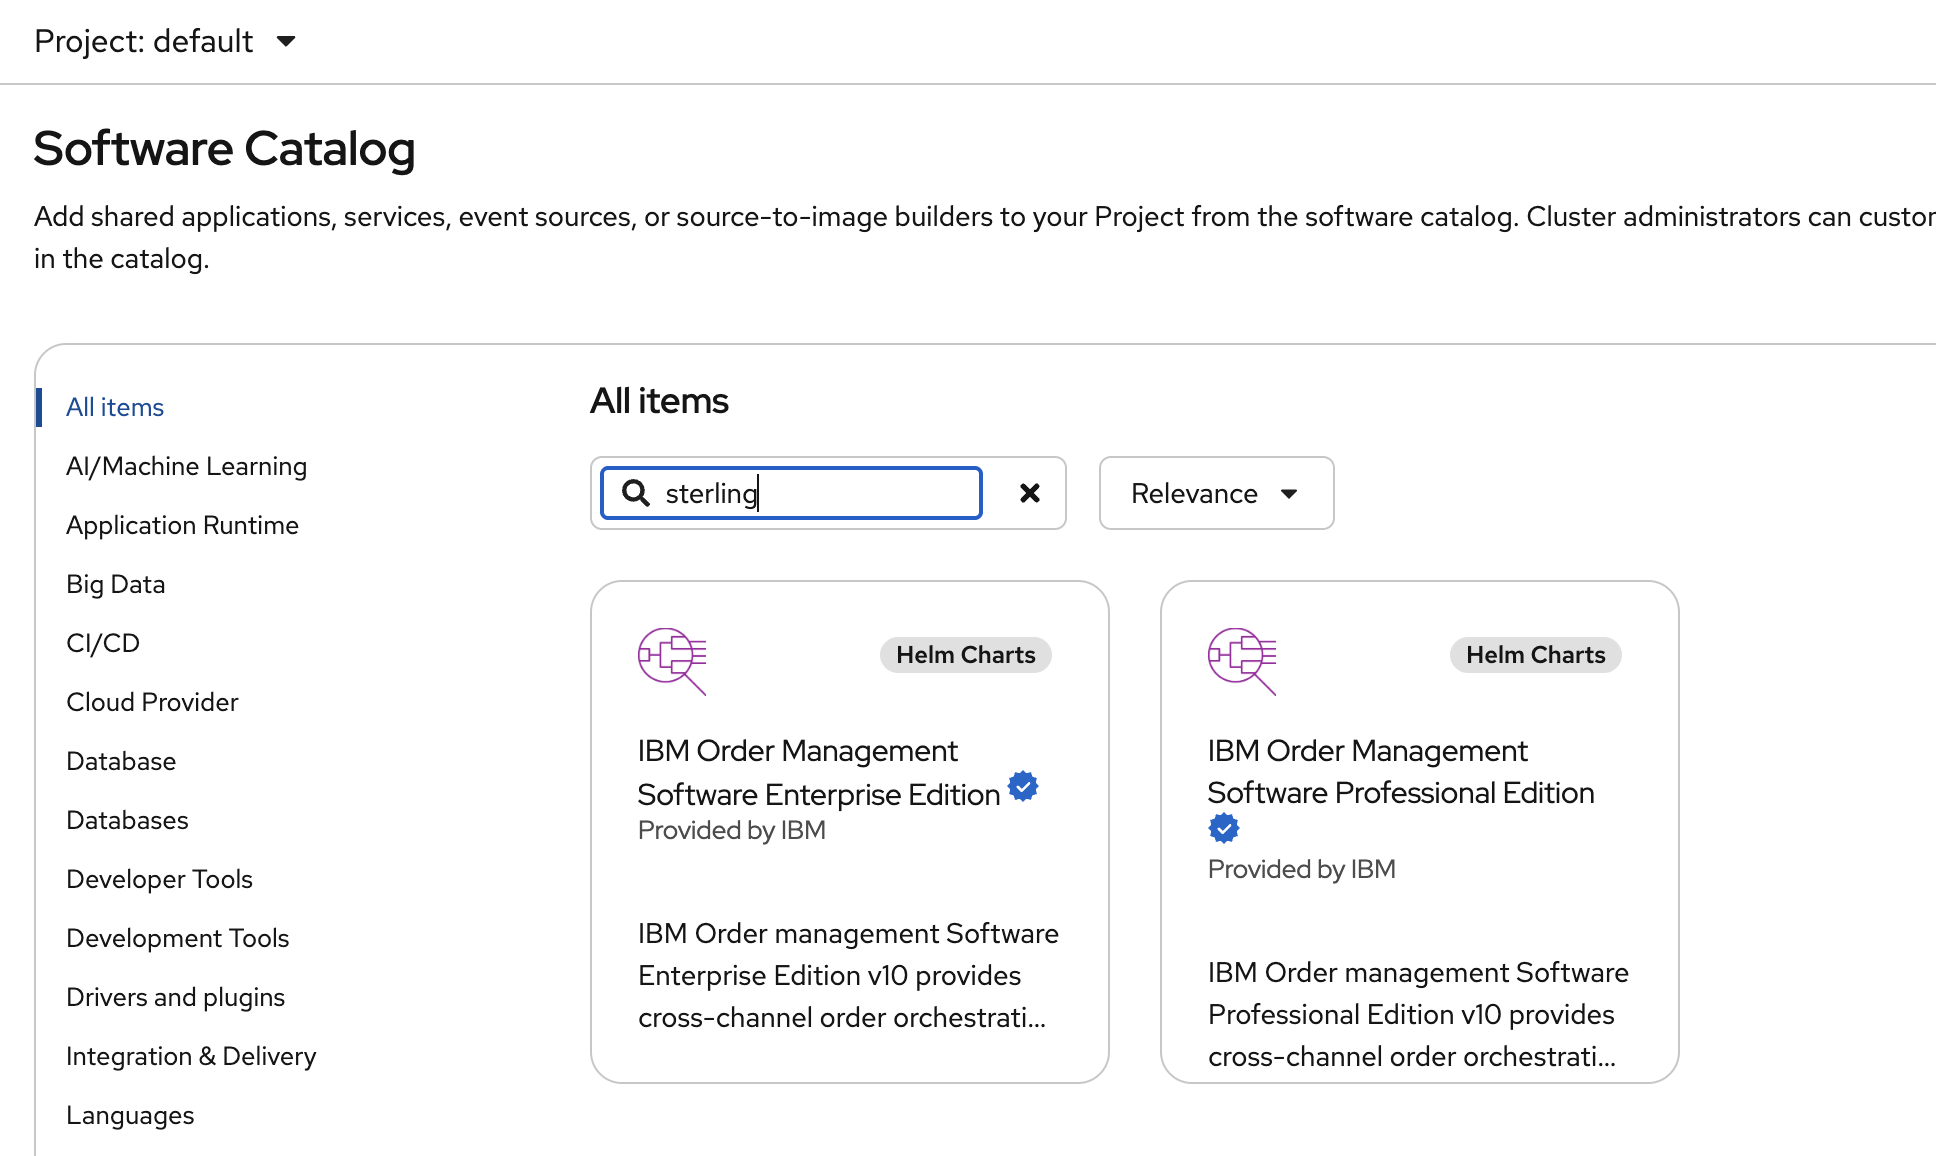Image resolution: width=1936 pixels, height=1156 pixels.
Task: Select the All items filter
Action: coord(114,406)
